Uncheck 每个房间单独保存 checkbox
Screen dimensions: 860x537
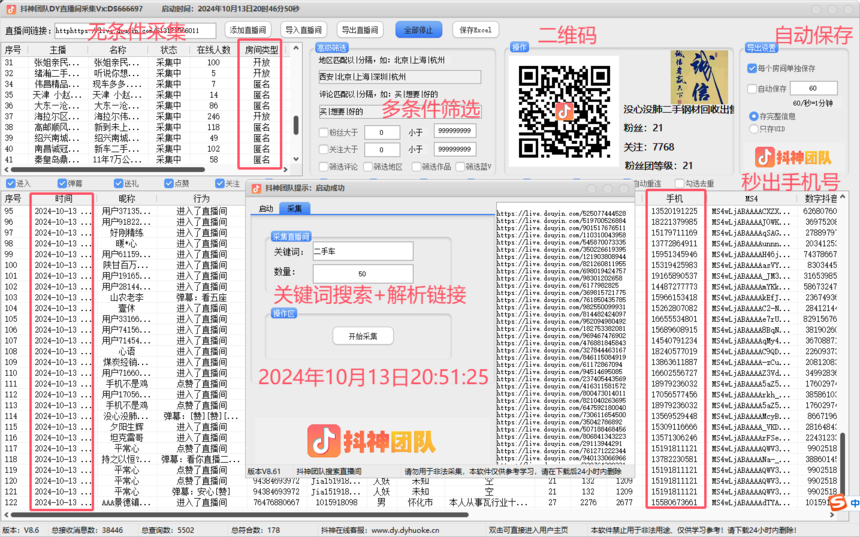tap(752, 69)
